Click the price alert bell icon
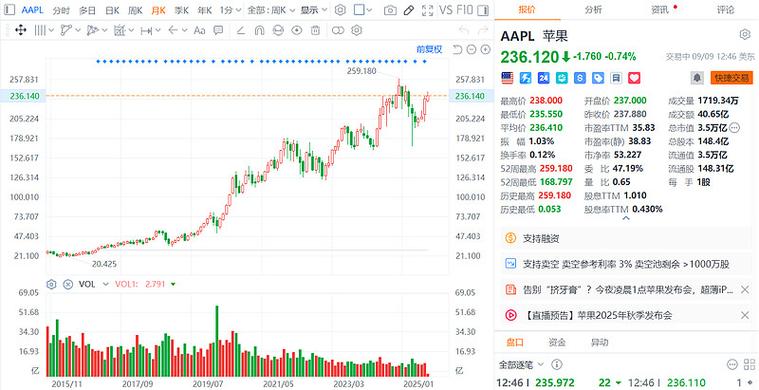The image size is (759, 390). click(x=697, y=77)
